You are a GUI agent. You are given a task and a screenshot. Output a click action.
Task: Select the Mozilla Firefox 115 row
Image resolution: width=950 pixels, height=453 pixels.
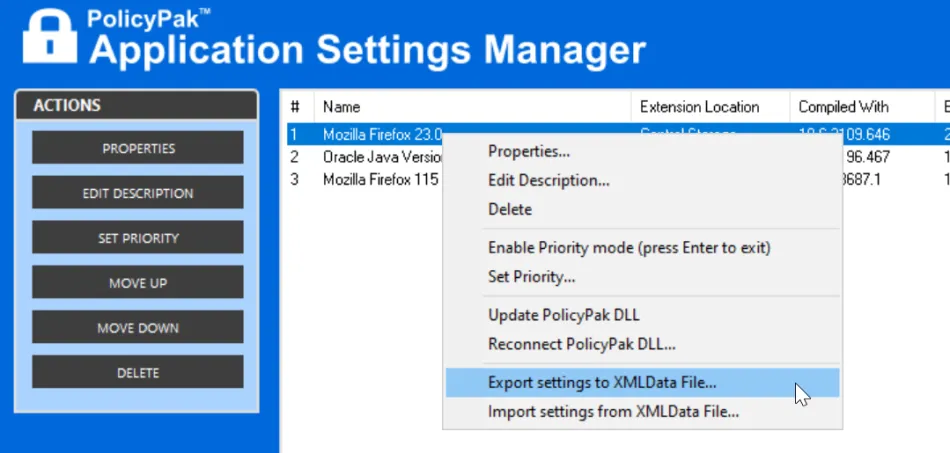(x=380, y=180)
